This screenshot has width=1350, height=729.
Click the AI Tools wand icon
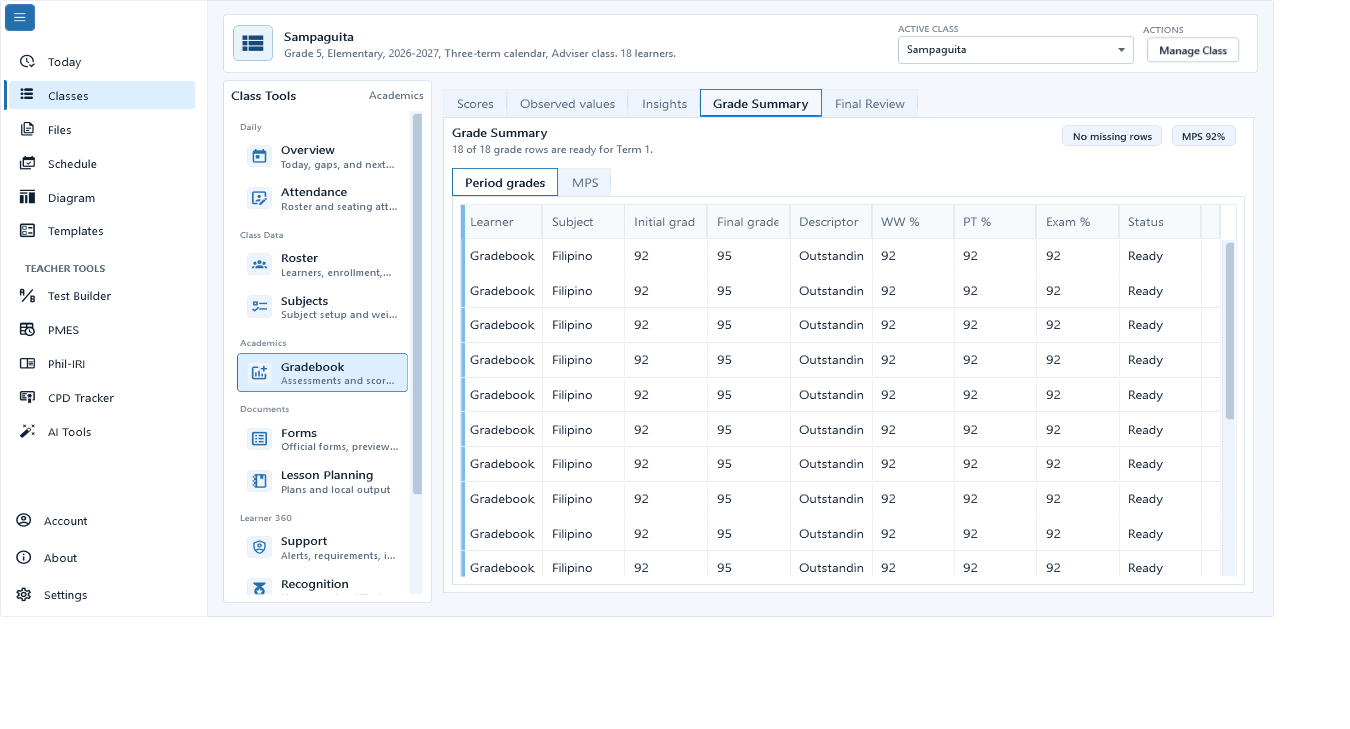[27, 432]
